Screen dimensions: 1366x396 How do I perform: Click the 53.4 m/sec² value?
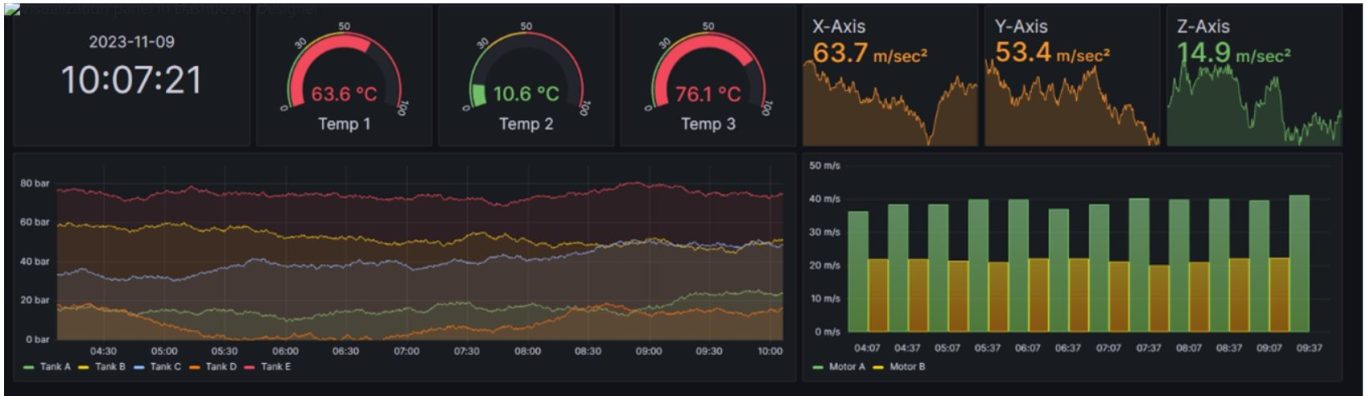[1052, 53]
